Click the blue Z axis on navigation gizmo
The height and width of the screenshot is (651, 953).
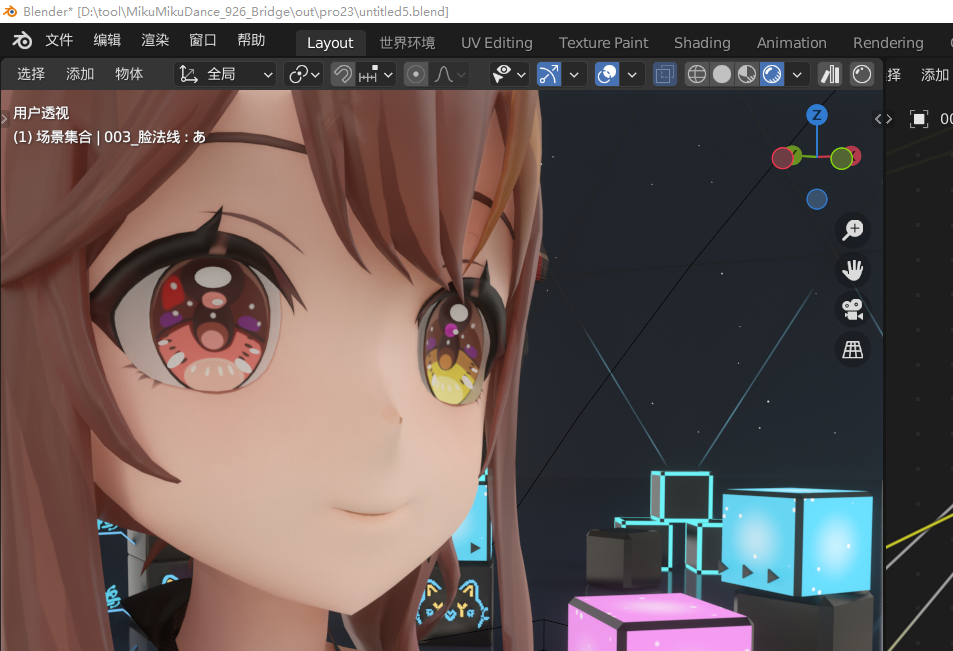point(817,115)
